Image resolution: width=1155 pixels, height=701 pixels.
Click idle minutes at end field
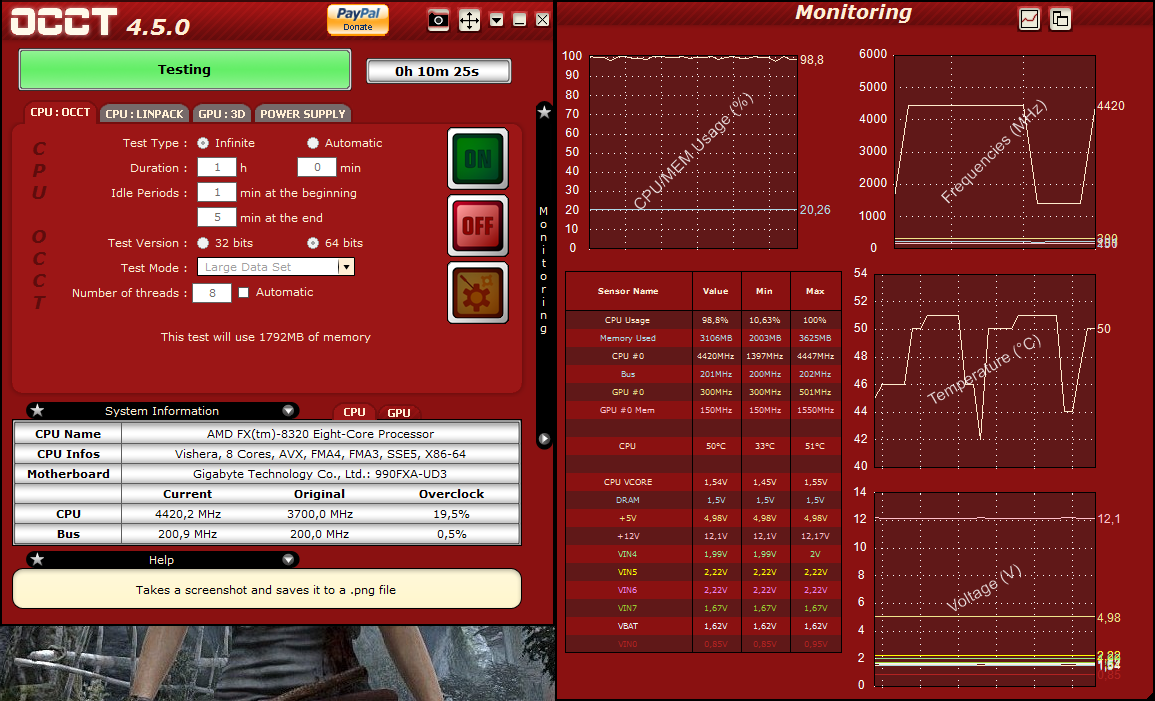pos(217,218)
